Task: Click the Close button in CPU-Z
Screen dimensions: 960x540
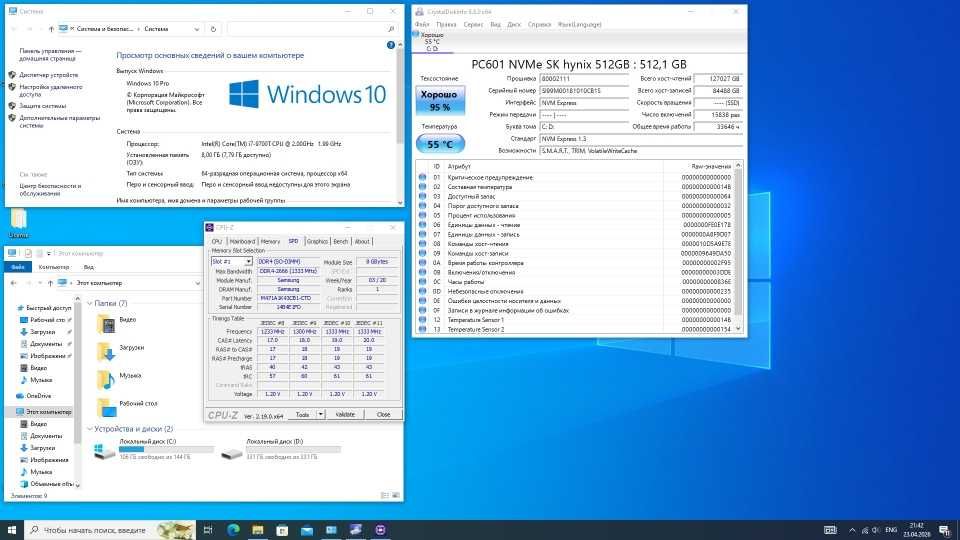Action: 383,414
